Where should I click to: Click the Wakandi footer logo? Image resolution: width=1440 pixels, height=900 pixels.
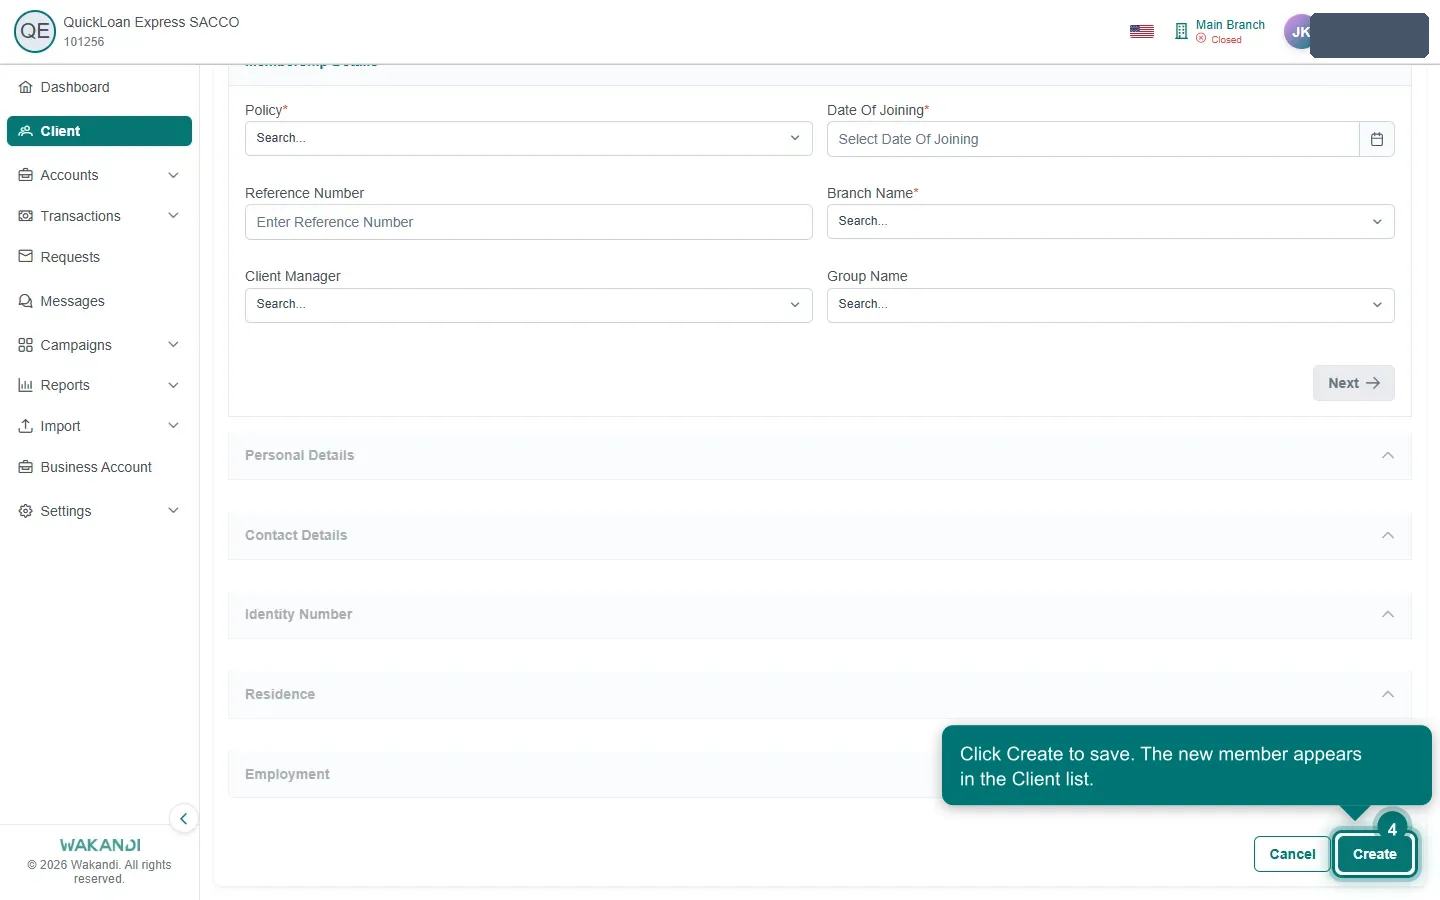pos(100,845)
